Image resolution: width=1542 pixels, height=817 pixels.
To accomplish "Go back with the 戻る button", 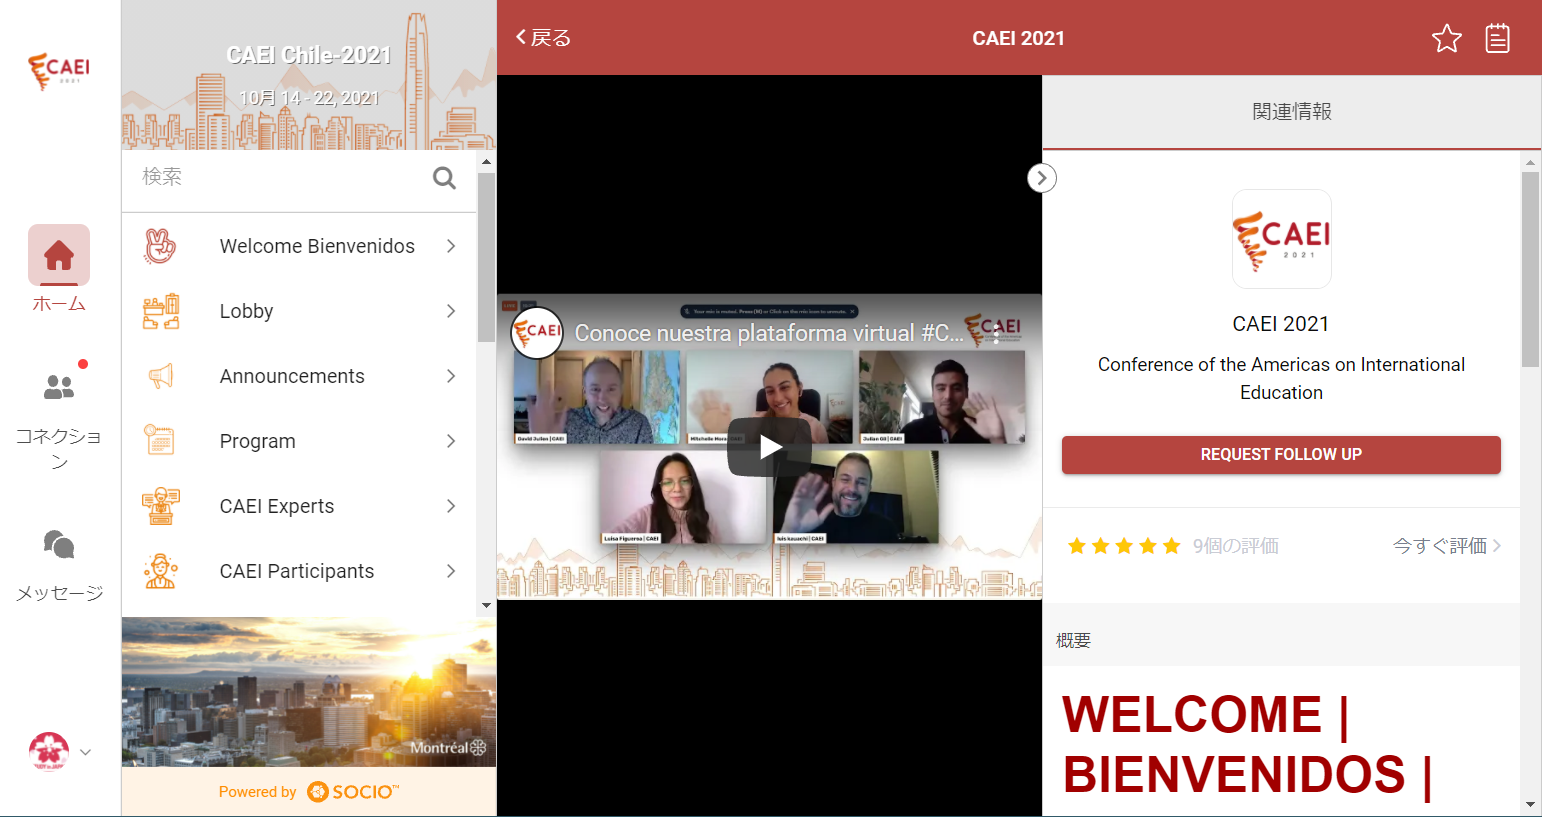I will coord(543,38).
